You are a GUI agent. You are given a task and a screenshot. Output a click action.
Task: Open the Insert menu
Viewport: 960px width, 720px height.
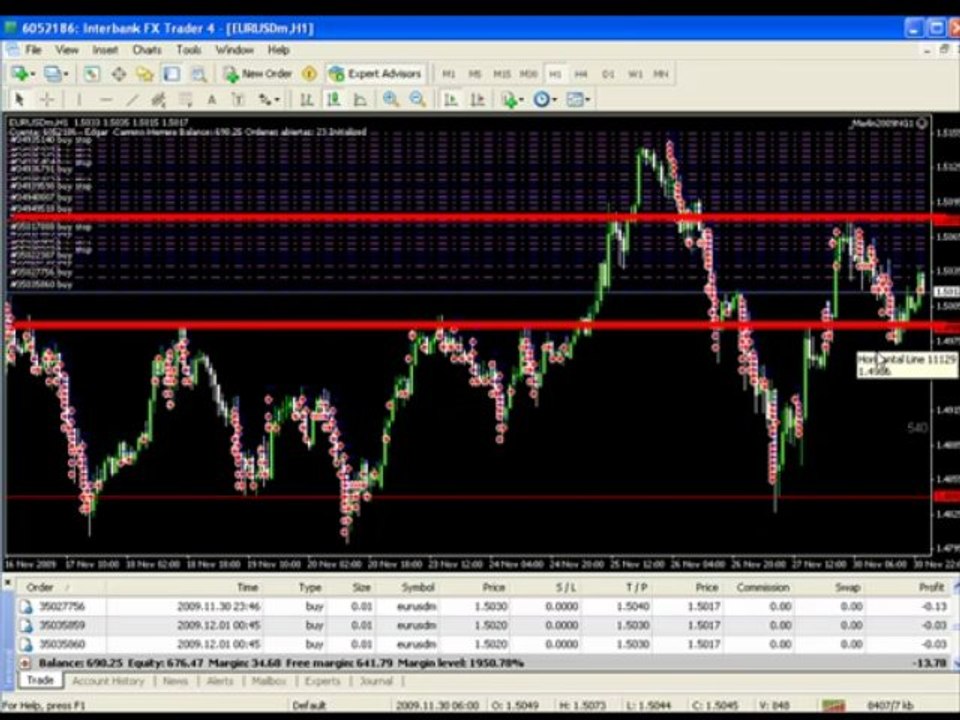105,50
